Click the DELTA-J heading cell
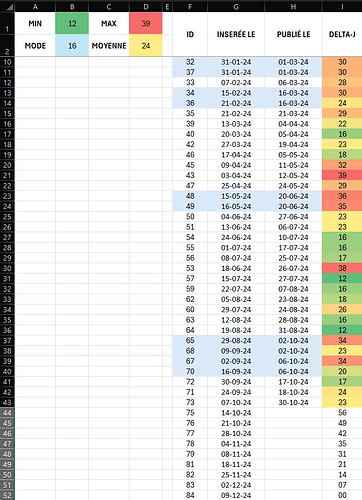The height and width of the screenshot is (500, 362). [x=342, y=34]
